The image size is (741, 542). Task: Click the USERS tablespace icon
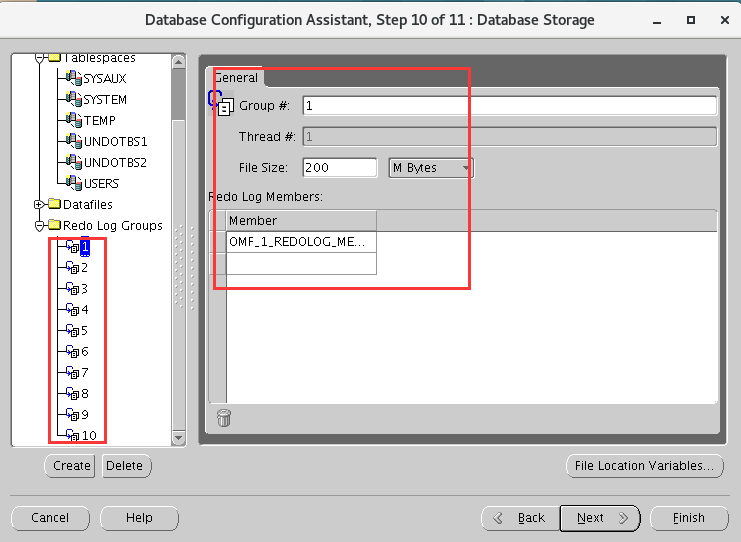pos(73,183)
